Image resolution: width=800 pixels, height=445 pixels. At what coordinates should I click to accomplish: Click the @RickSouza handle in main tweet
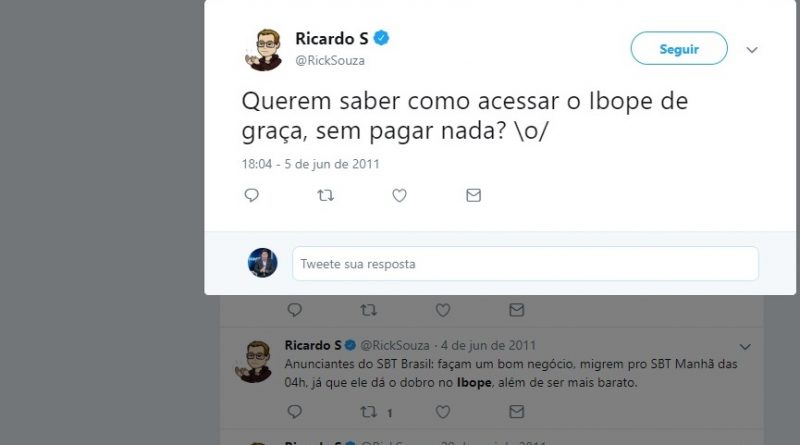[x=330, y=60]
